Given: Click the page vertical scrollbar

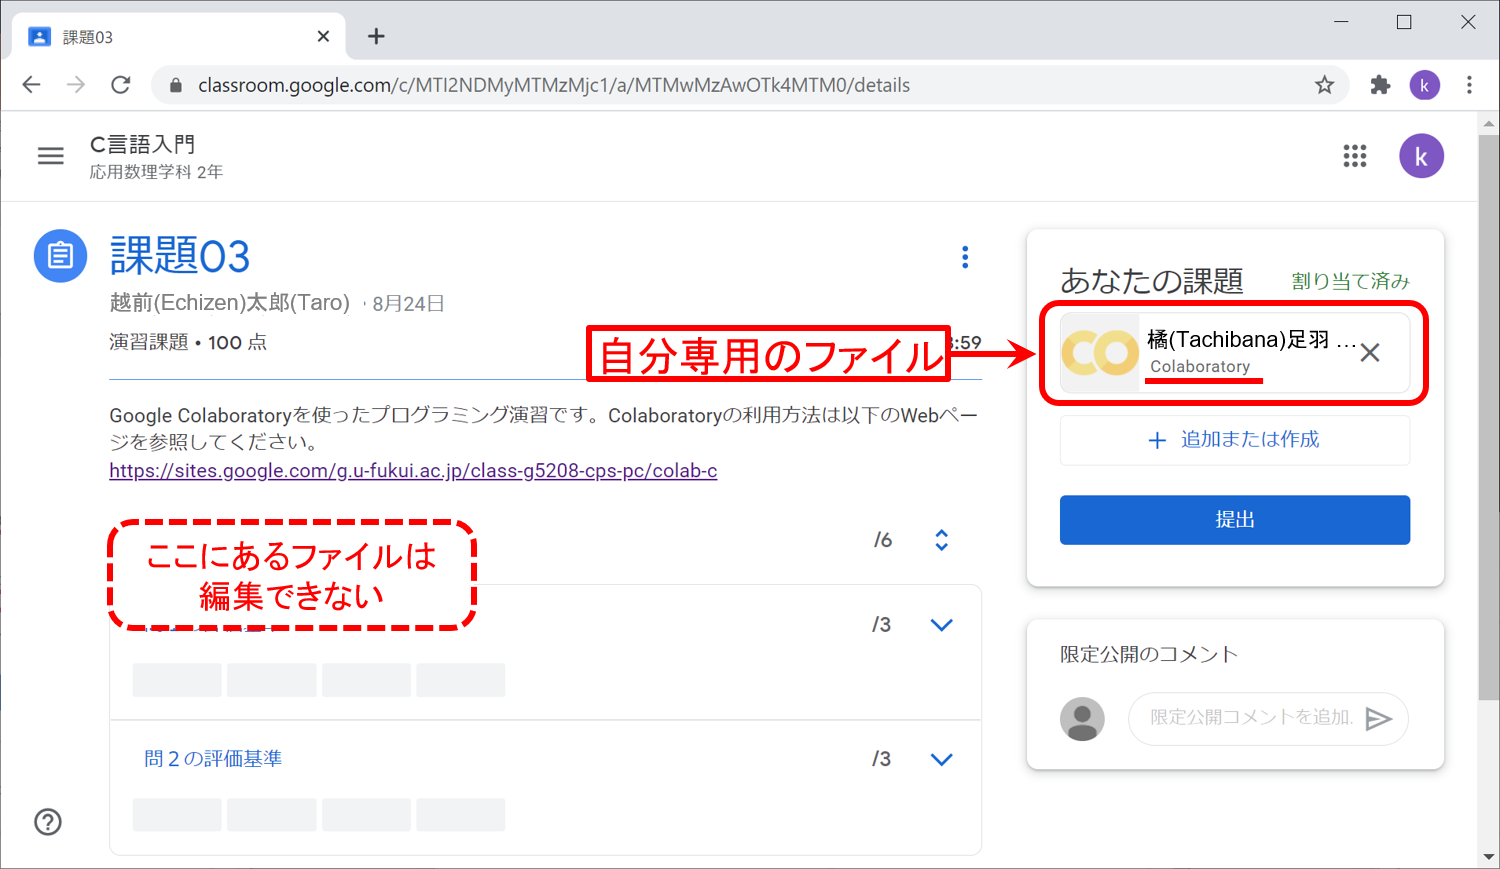Looking at the screenshot, I should [x=1489, y=415].
